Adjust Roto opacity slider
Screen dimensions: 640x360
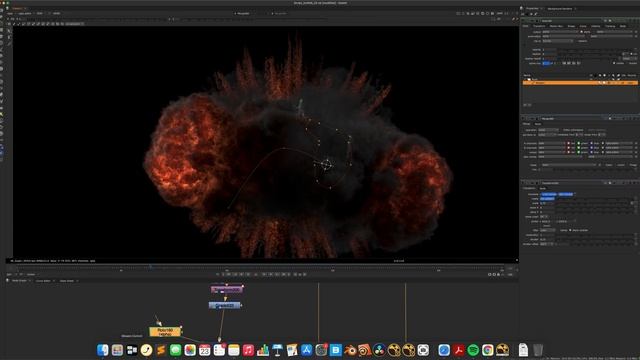pos(594,50)
